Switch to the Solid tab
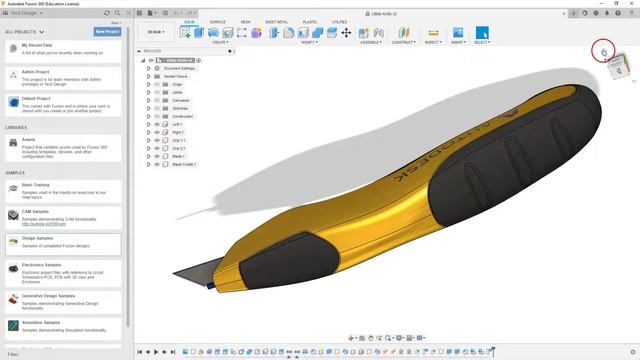 click(x=189, y=22)
